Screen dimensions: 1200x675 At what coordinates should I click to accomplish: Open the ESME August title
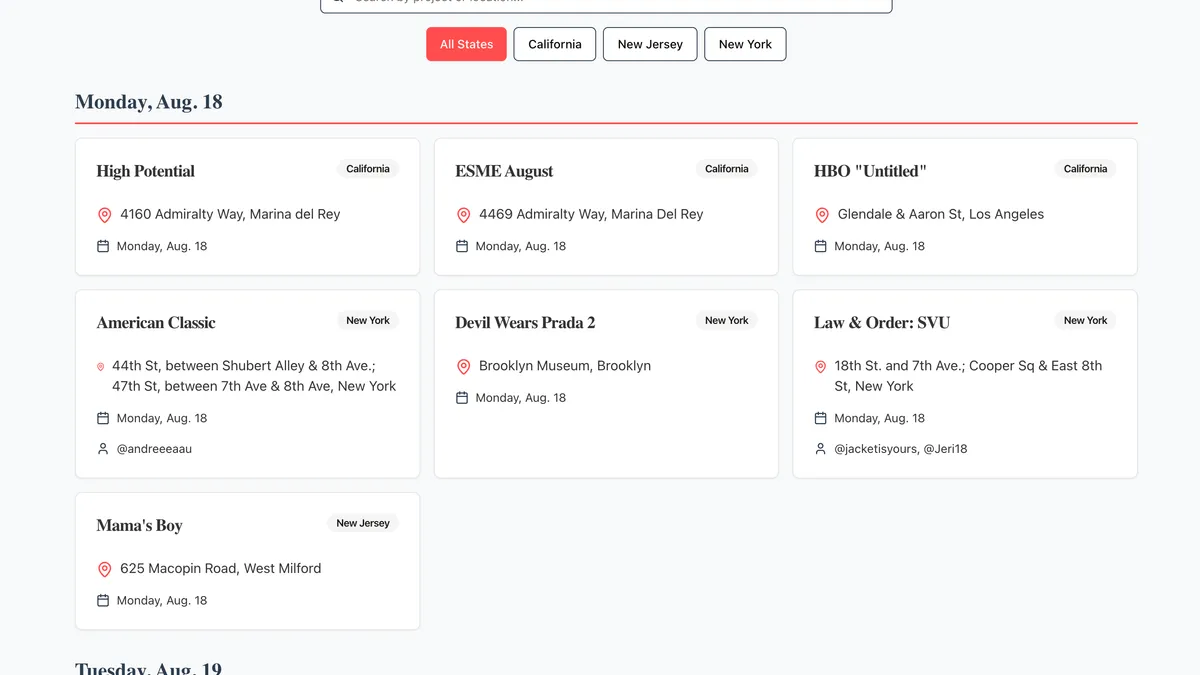tap(504, 171)
